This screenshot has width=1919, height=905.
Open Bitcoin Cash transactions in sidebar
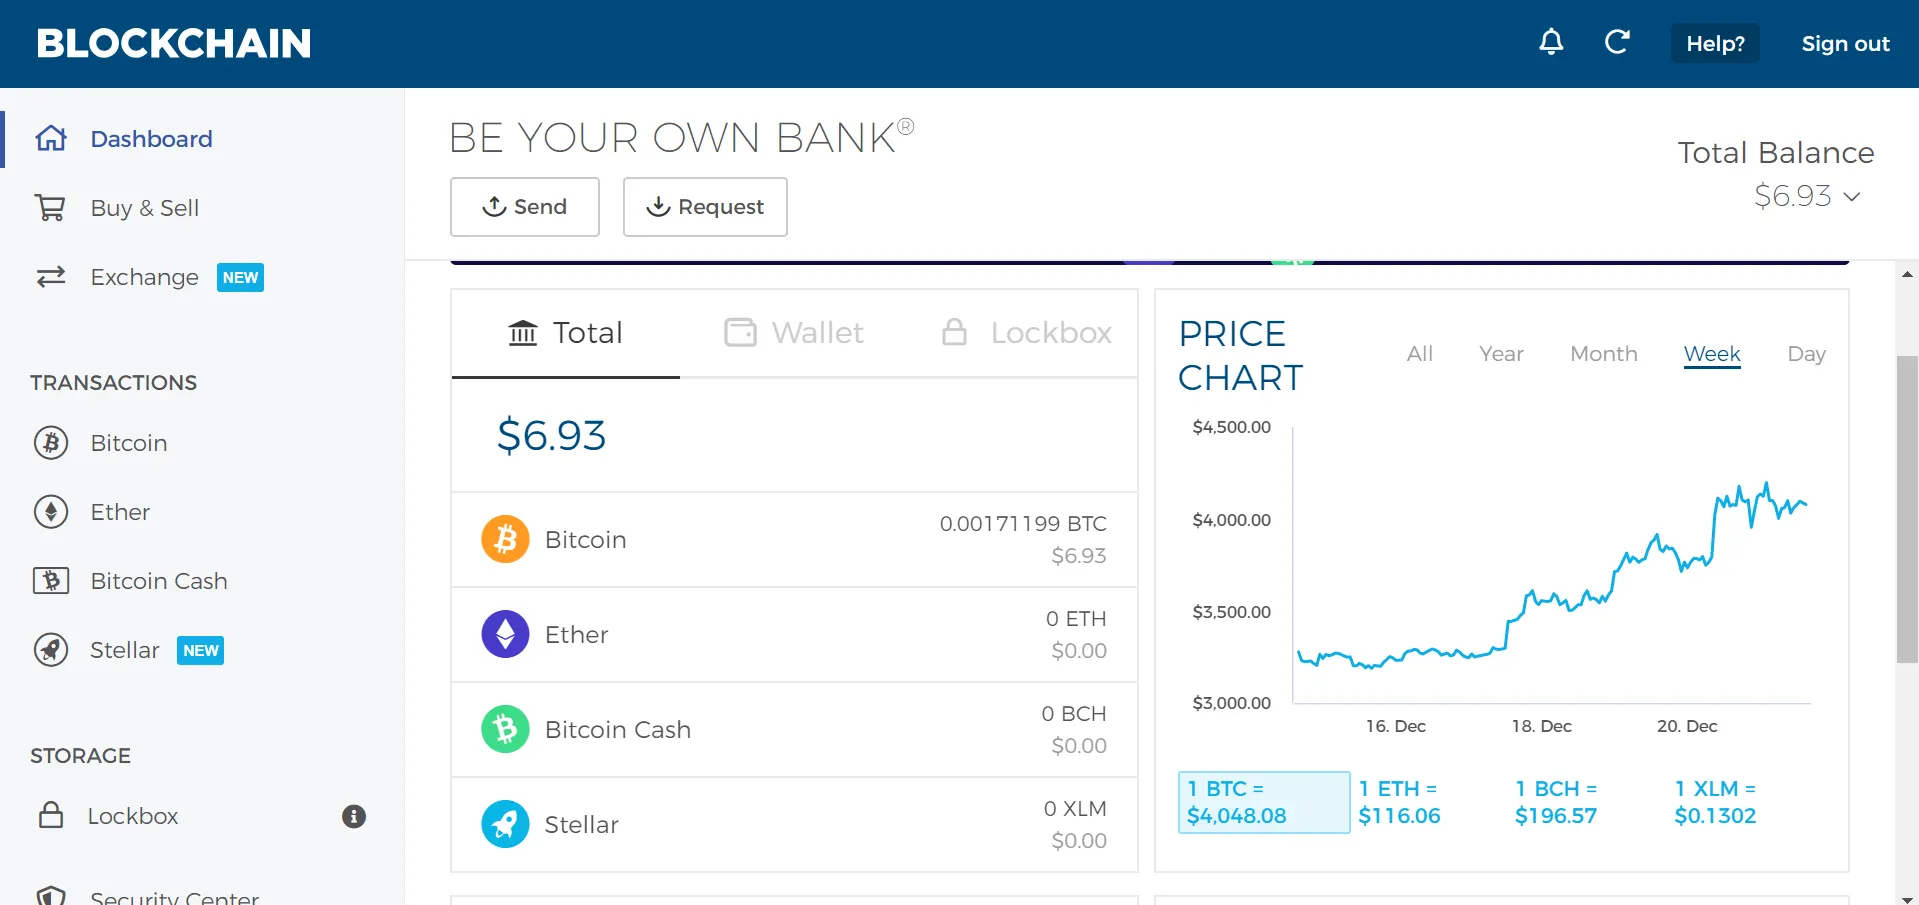[158, 581]
